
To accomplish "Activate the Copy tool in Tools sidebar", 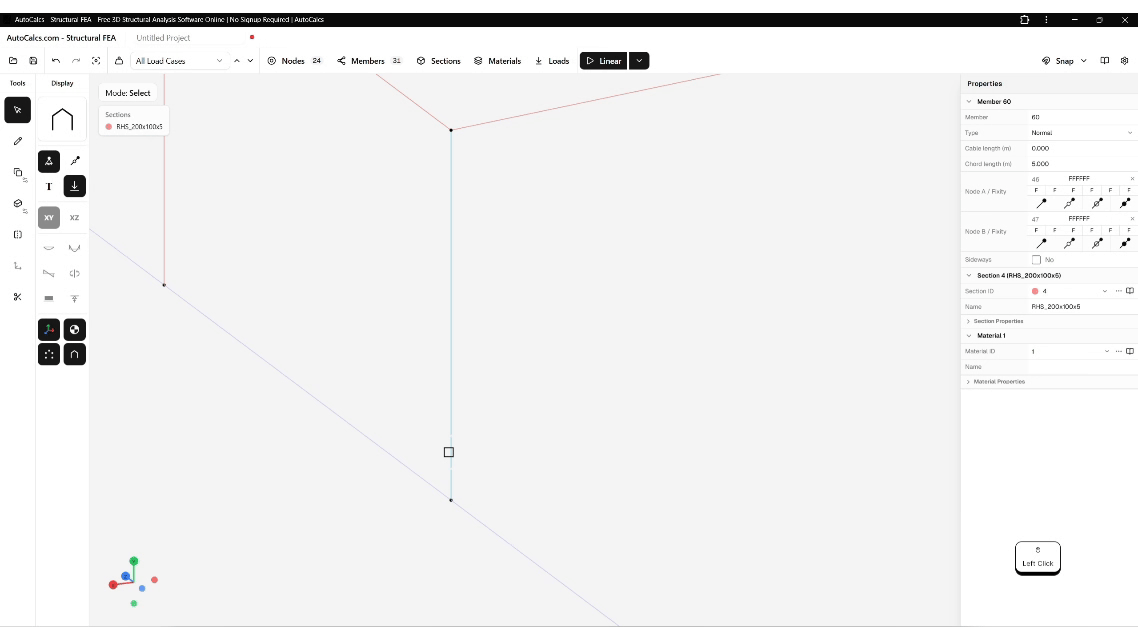I will click(x=17, y=172).
